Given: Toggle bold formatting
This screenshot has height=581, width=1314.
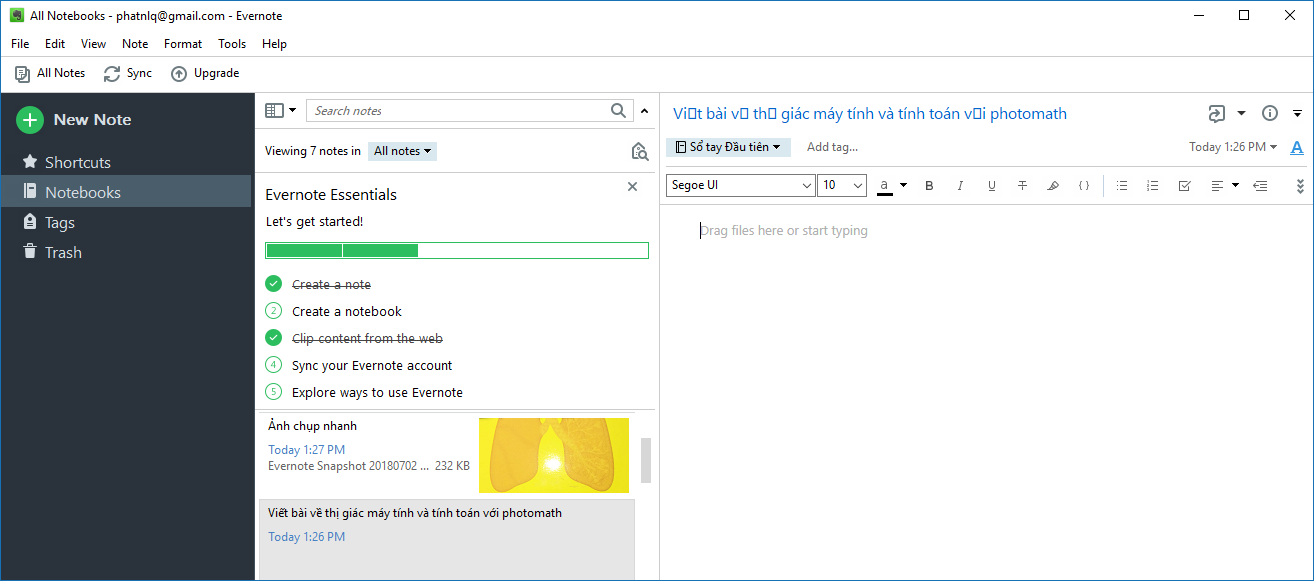Looking at the screenshot, I should [929, 186].
